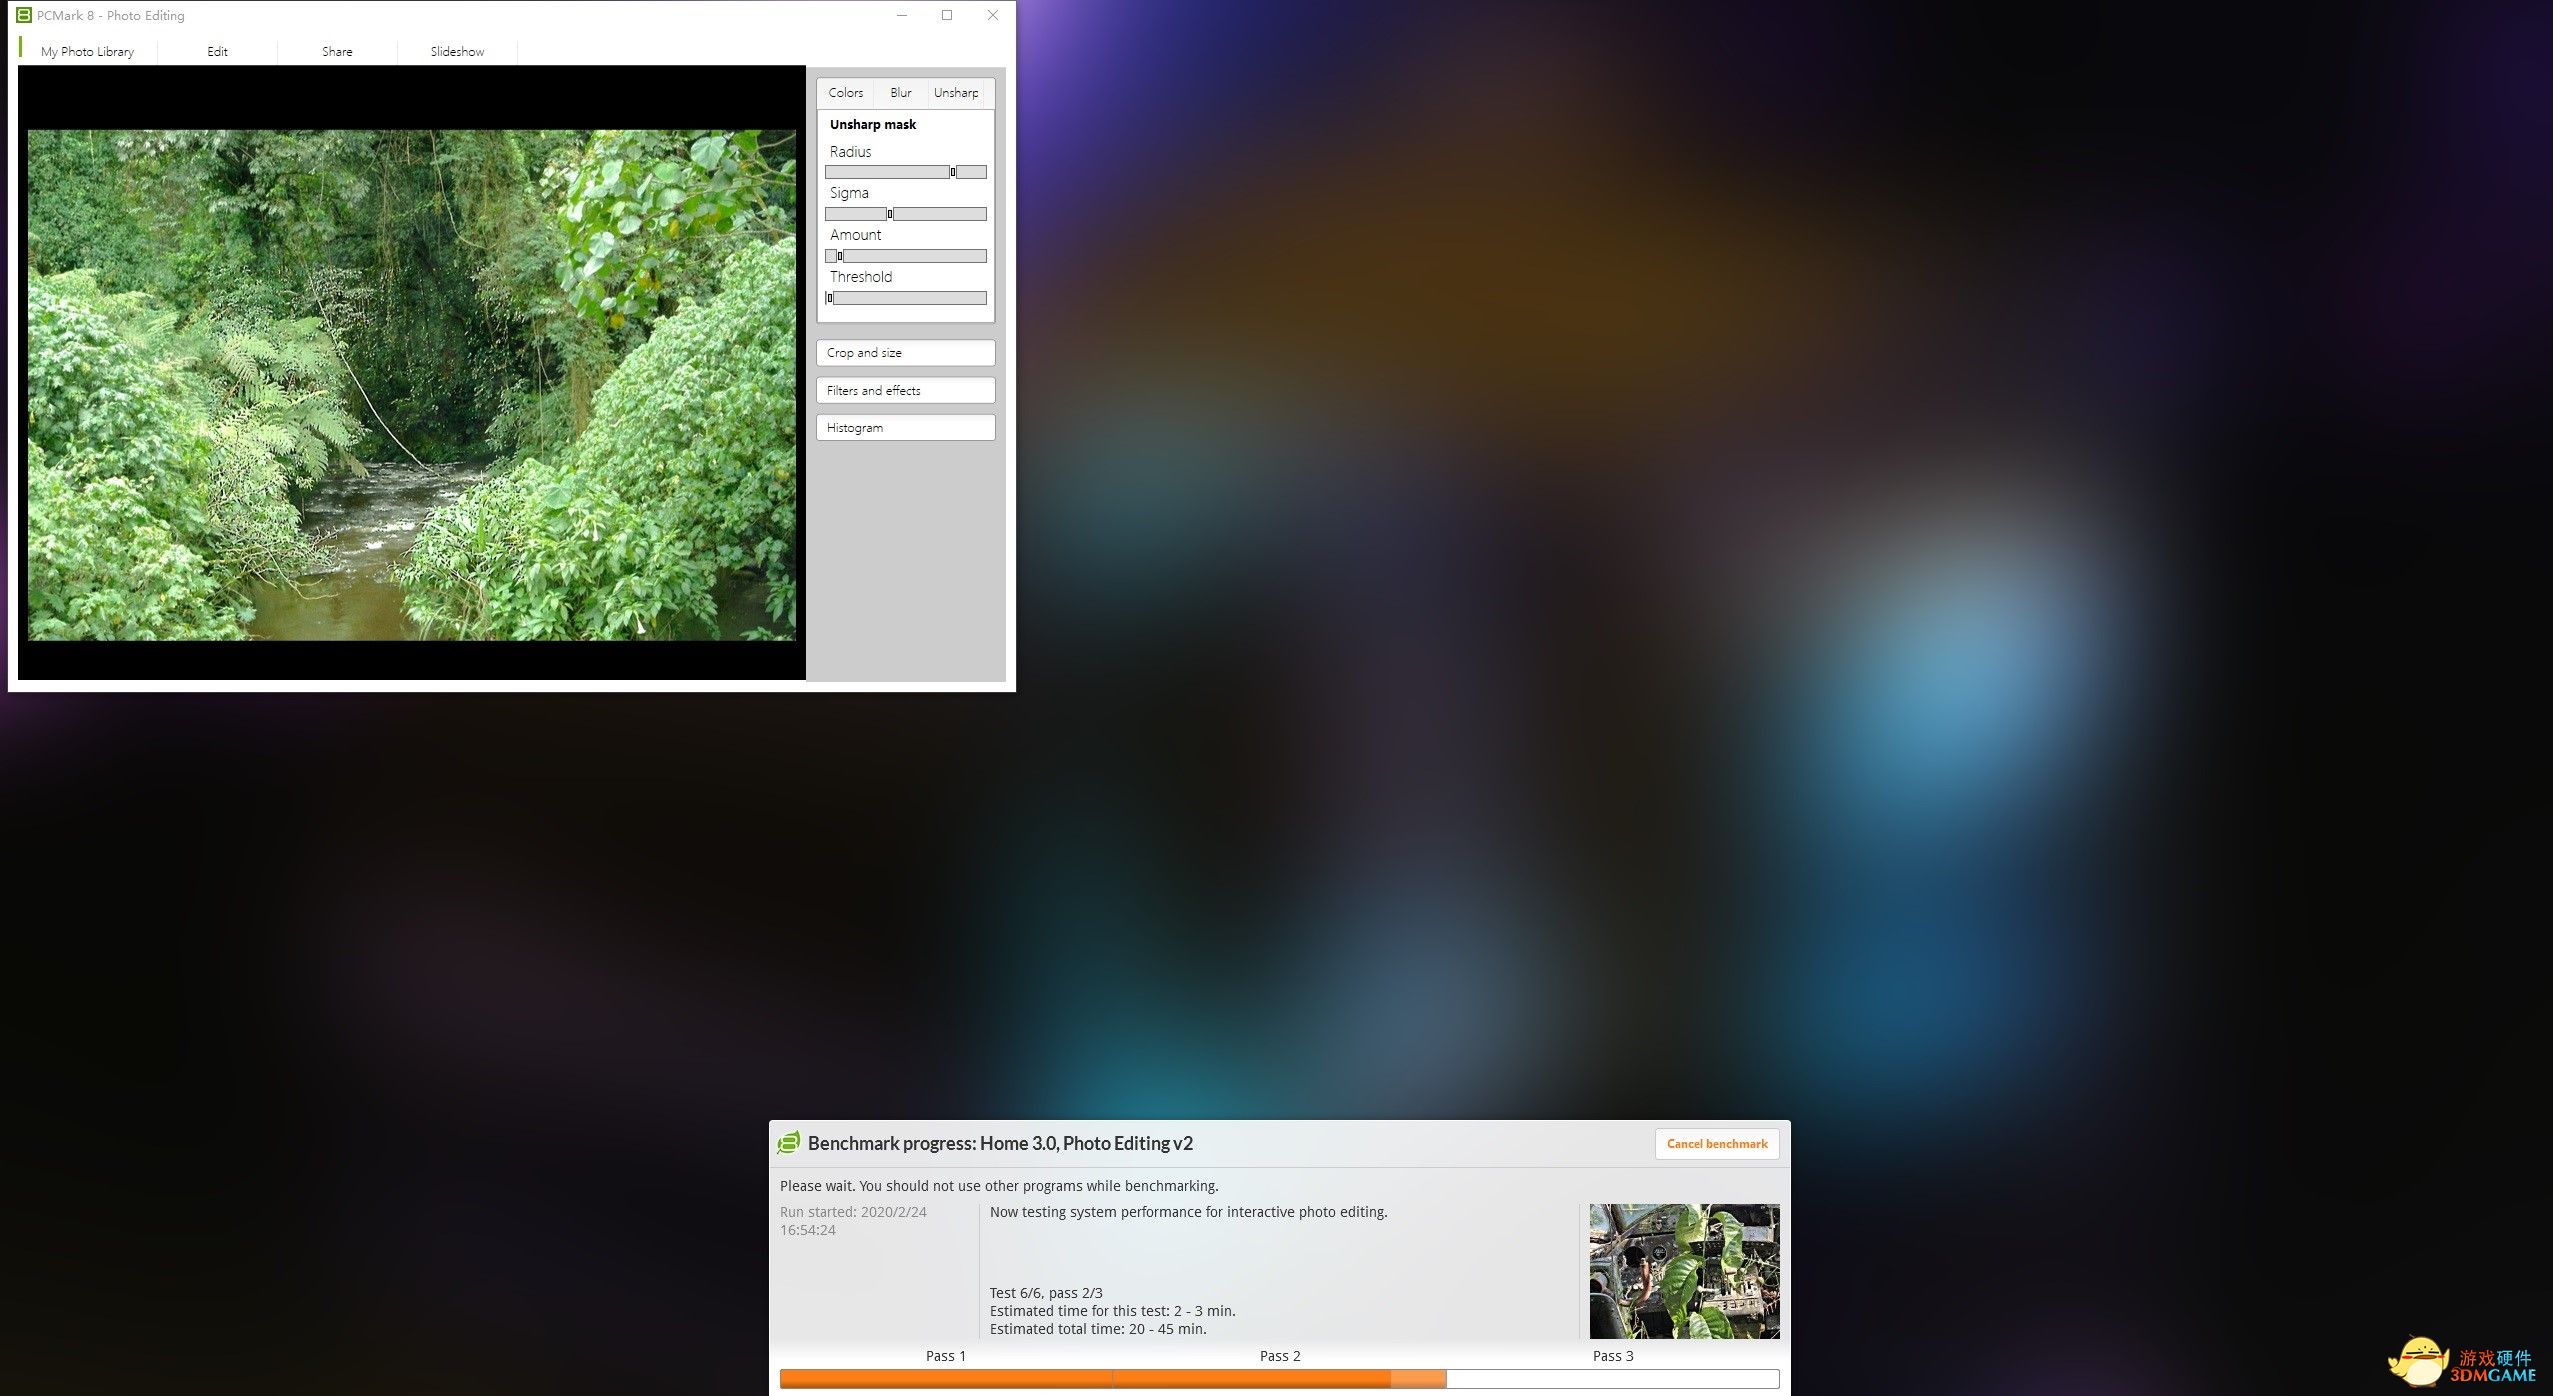Image resolution: width=2553 pixels, height=1396 pixels.
Task: Open the My Photo Library tab
Action: [x=88, y=51]
